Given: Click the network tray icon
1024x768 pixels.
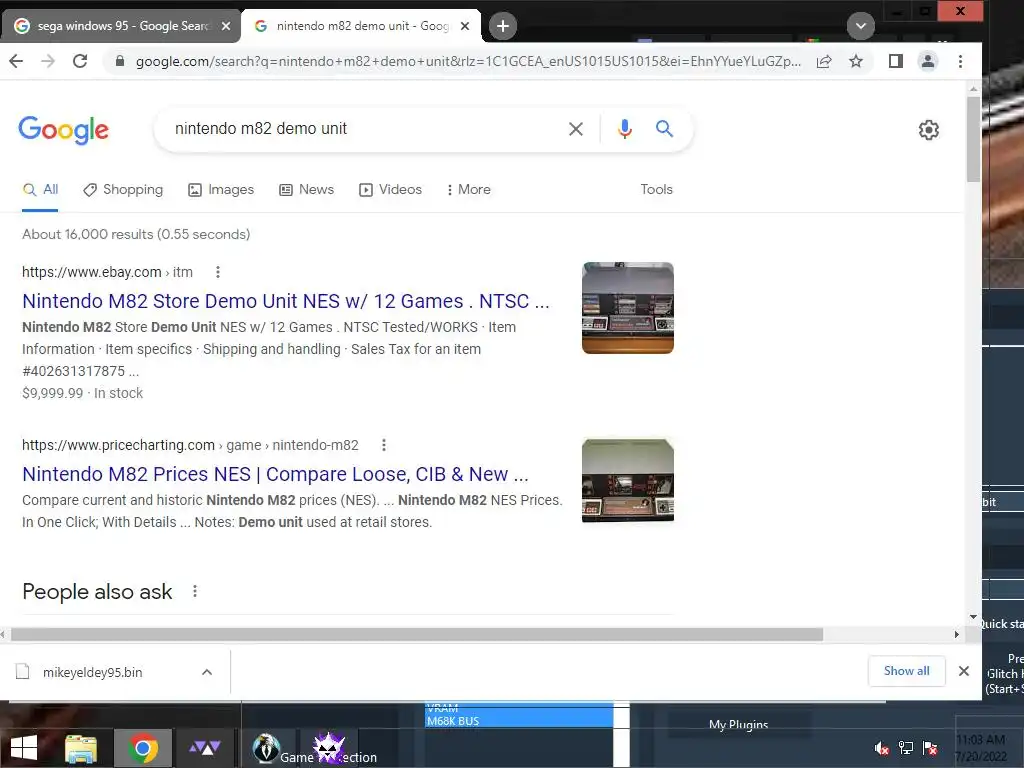Looking at the screenshot, I should tap(906, 748).
